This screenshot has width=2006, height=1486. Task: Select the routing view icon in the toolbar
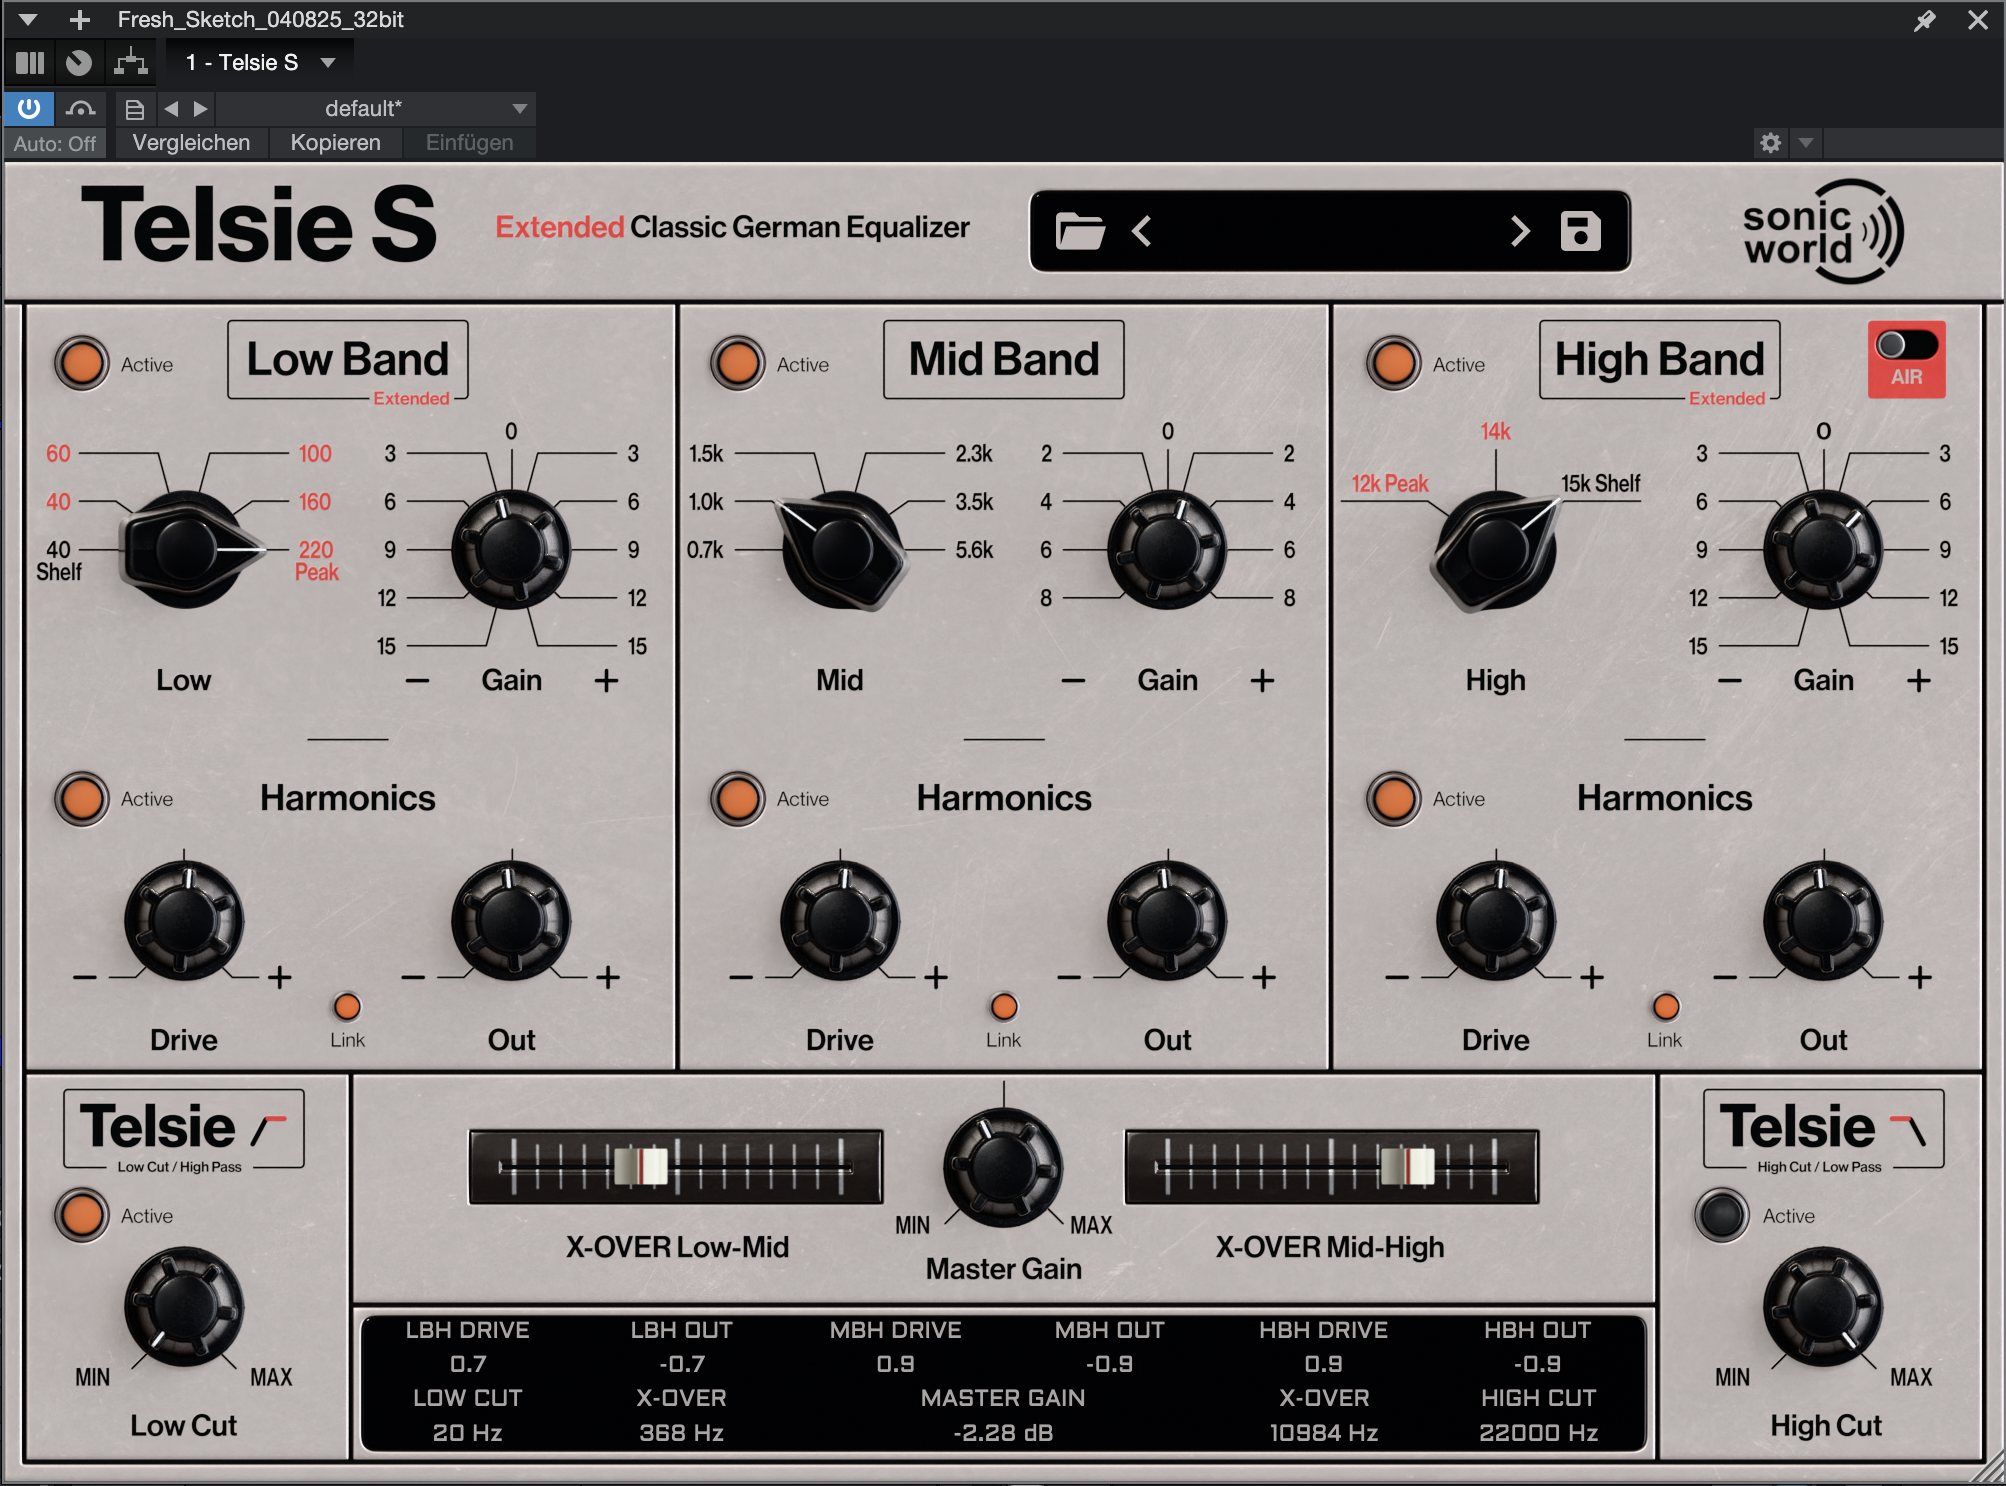pos(128,62)
